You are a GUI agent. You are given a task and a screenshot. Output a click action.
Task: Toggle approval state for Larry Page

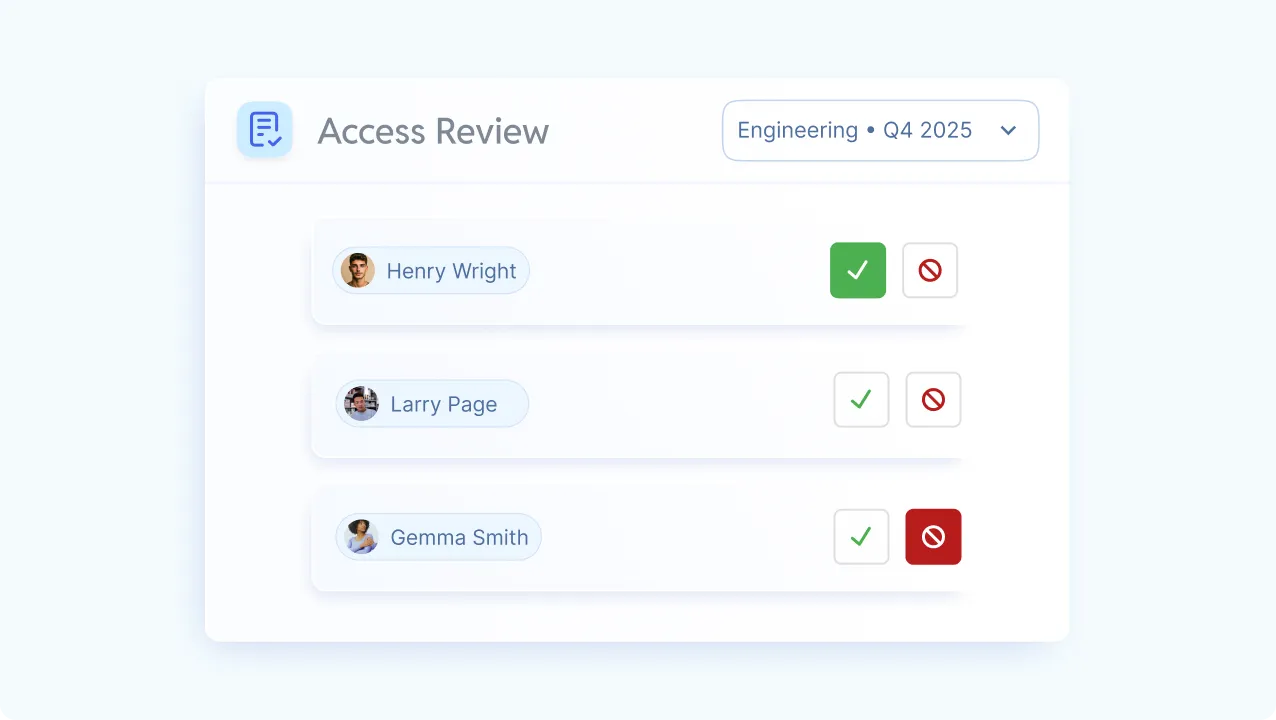tap(860, 399)
